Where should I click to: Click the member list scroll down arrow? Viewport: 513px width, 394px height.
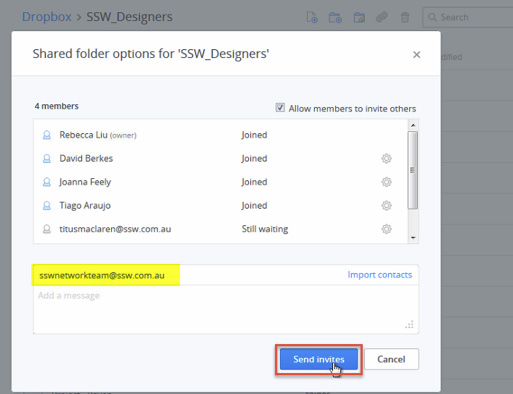click(x=413, y=238)
